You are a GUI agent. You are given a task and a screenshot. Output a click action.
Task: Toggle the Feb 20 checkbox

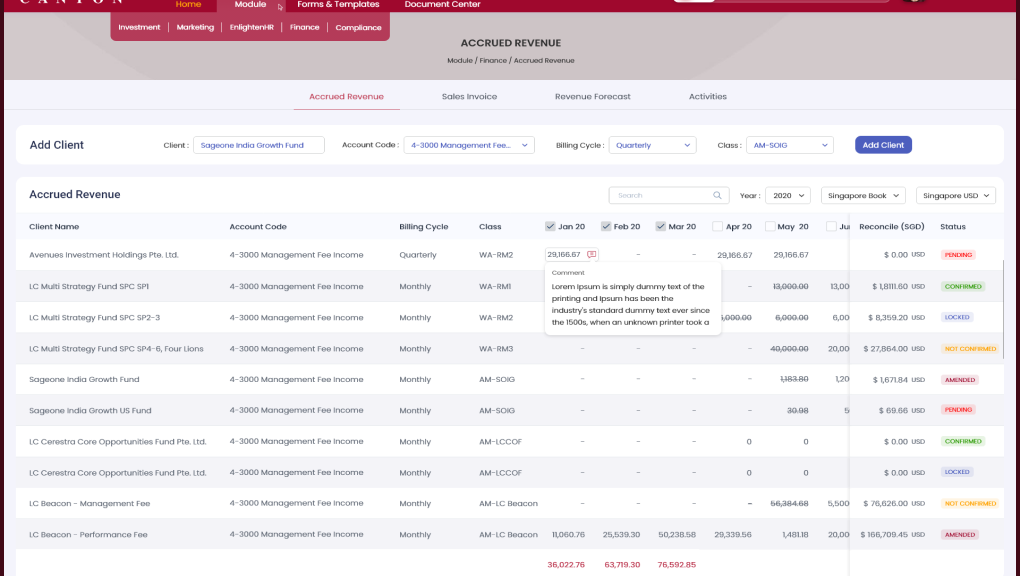(606, 226)
